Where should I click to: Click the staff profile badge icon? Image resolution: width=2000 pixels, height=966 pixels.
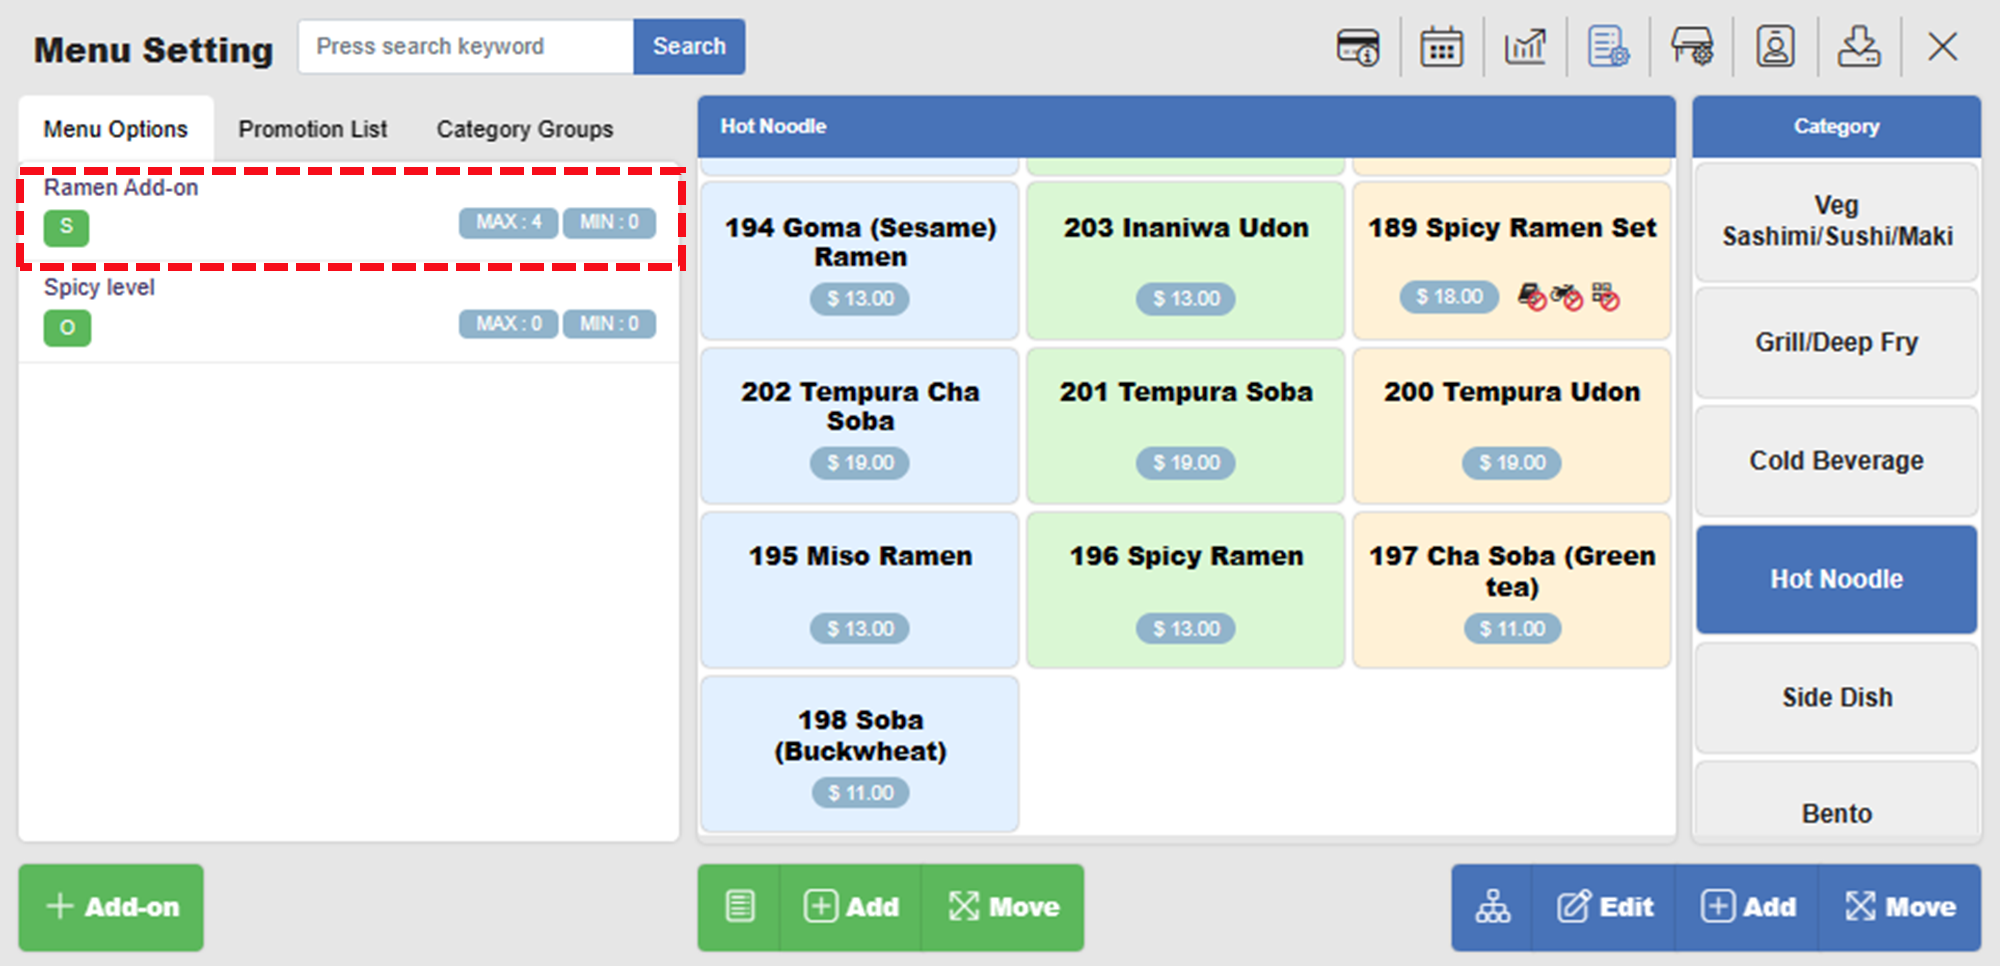[1775, 47]
